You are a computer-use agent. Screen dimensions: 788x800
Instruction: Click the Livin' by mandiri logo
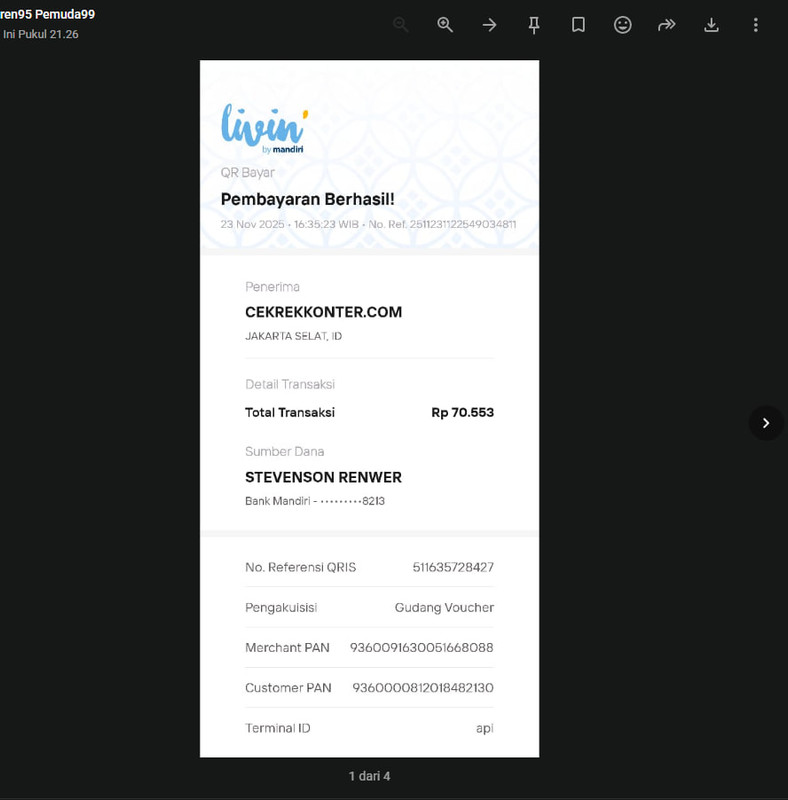tap(264, 129)
